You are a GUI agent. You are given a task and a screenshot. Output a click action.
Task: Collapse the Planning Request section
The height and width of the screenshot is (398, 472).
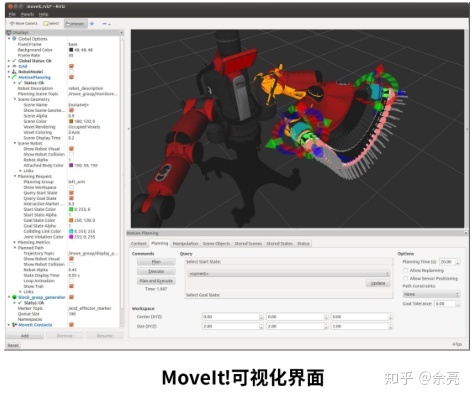tap(15, 176)
